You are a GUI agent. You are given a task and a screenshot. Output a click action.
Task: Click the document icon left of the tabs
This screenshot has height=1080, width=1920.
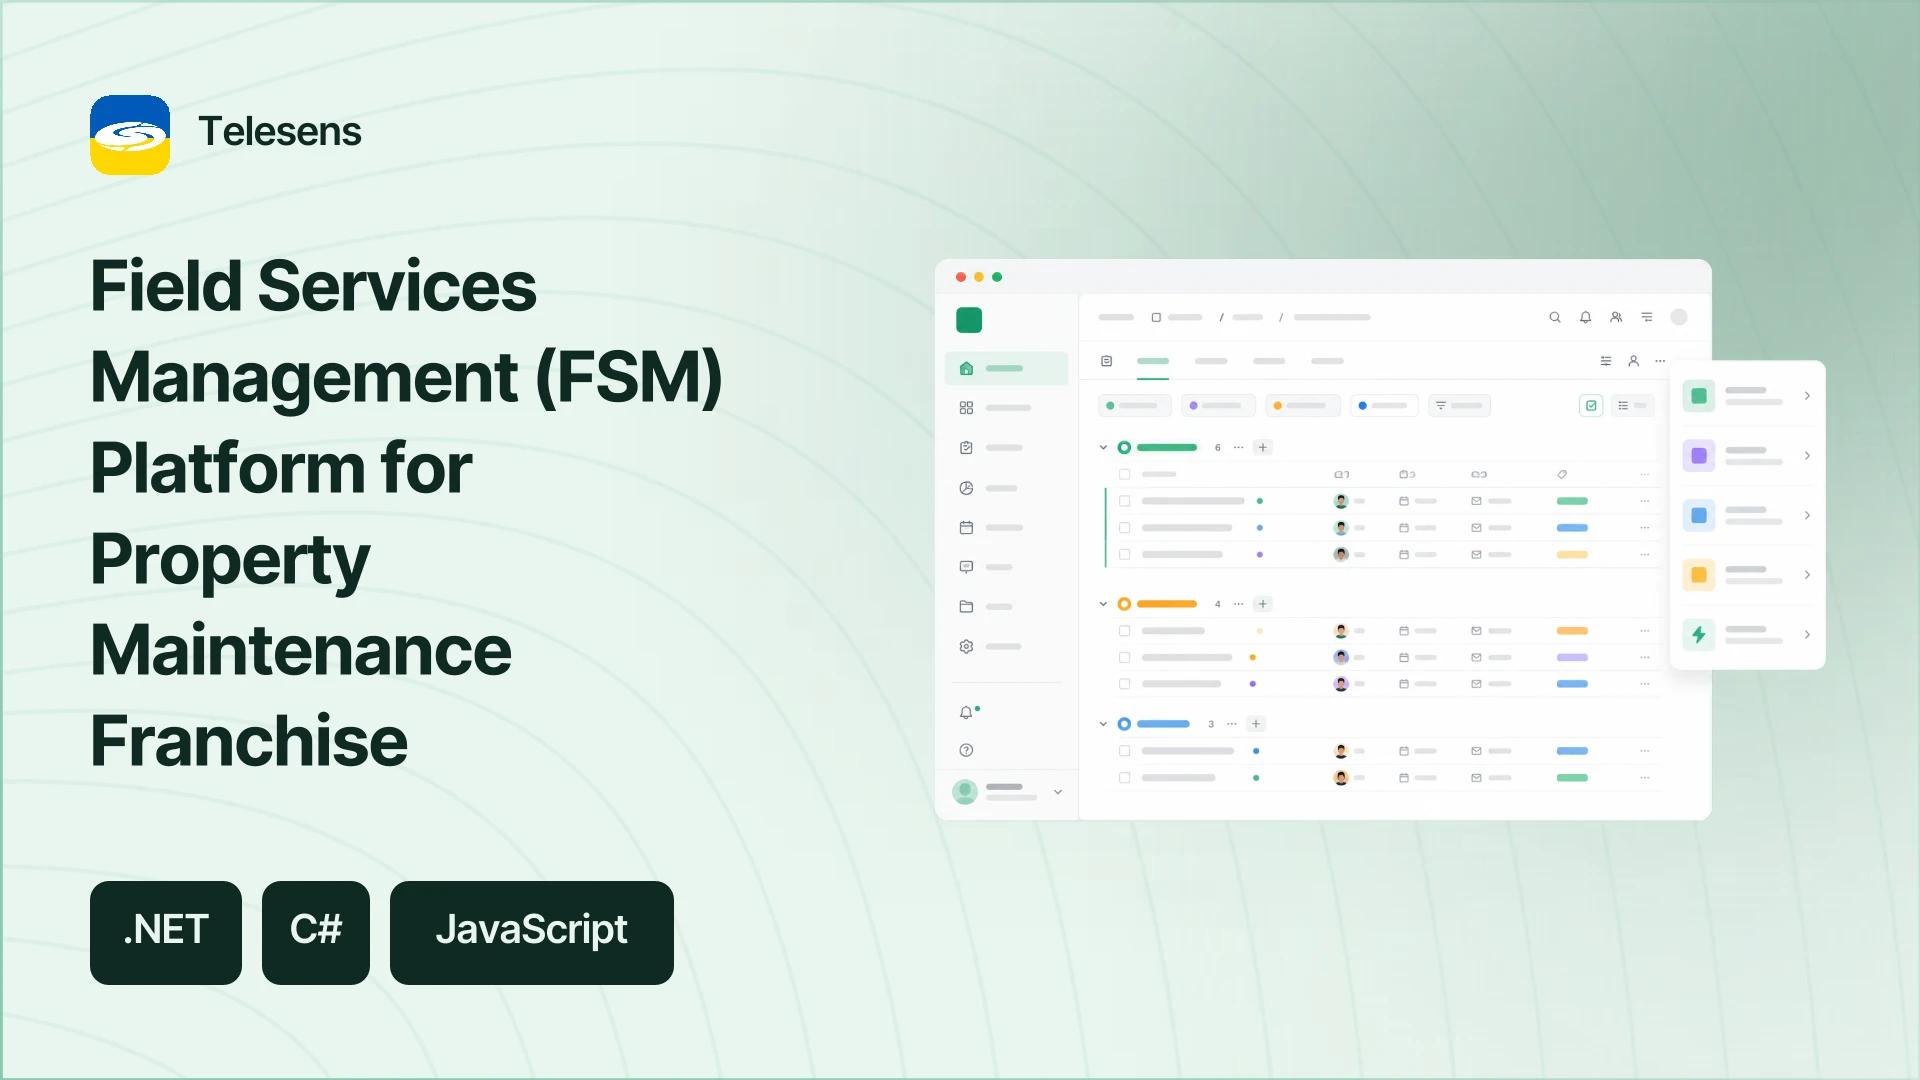click(1106, 361)
